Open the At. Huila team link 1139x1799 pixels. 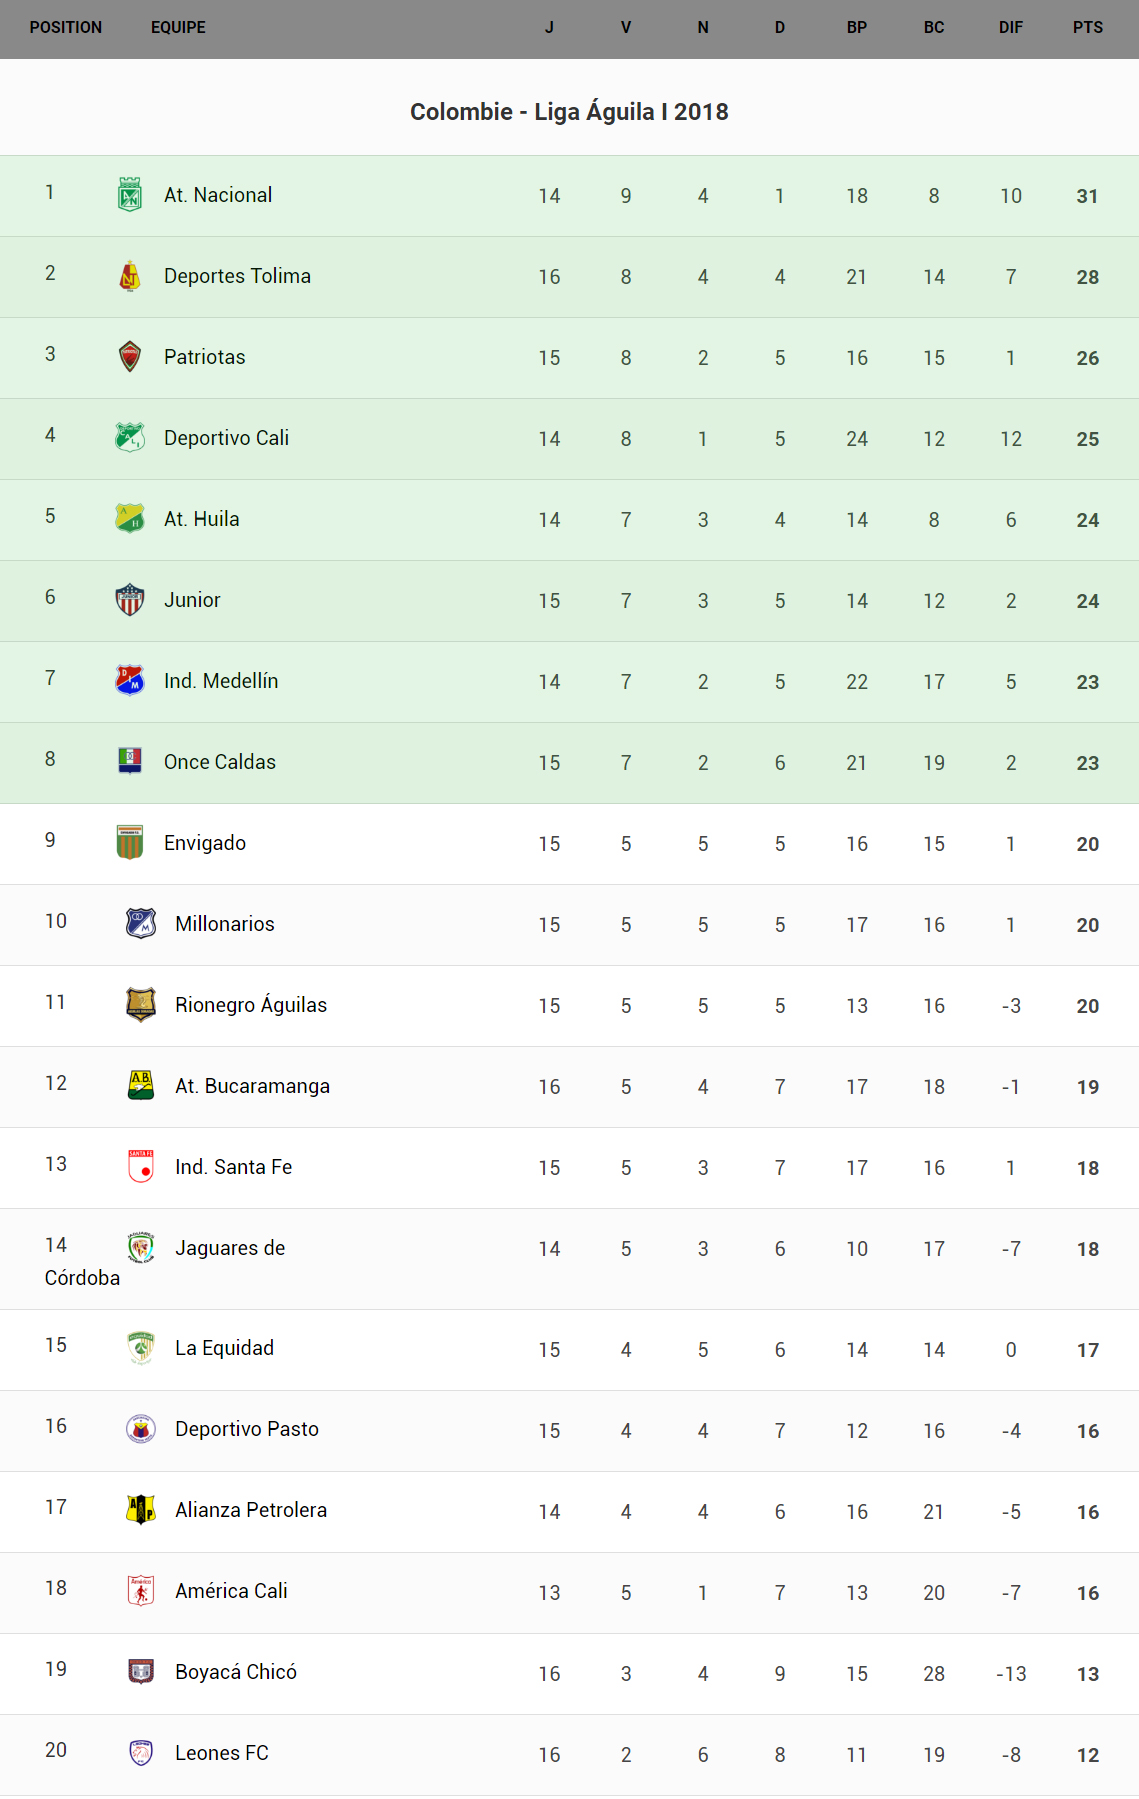(x=202, y=519)
